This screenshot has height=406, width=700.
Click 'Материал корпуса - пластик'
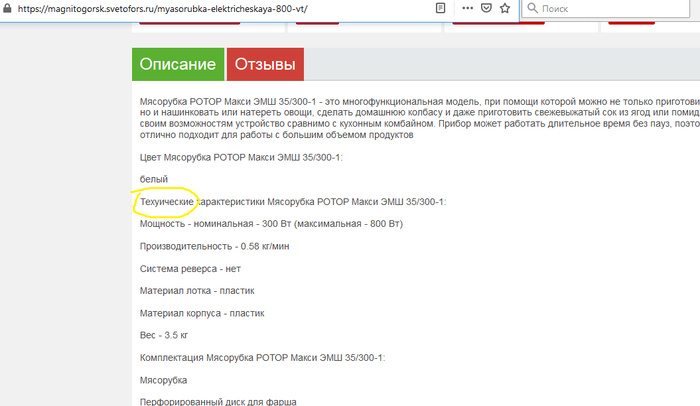point(202,314)
